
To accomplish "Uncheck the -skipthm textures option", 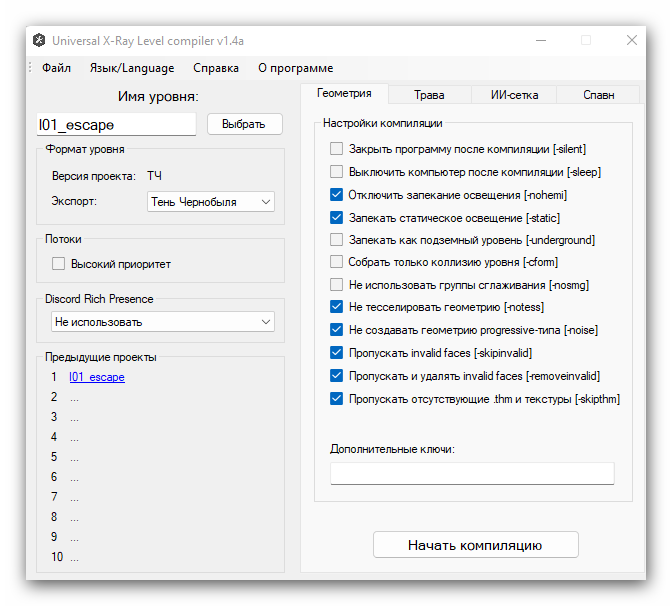I will (337, 399).
